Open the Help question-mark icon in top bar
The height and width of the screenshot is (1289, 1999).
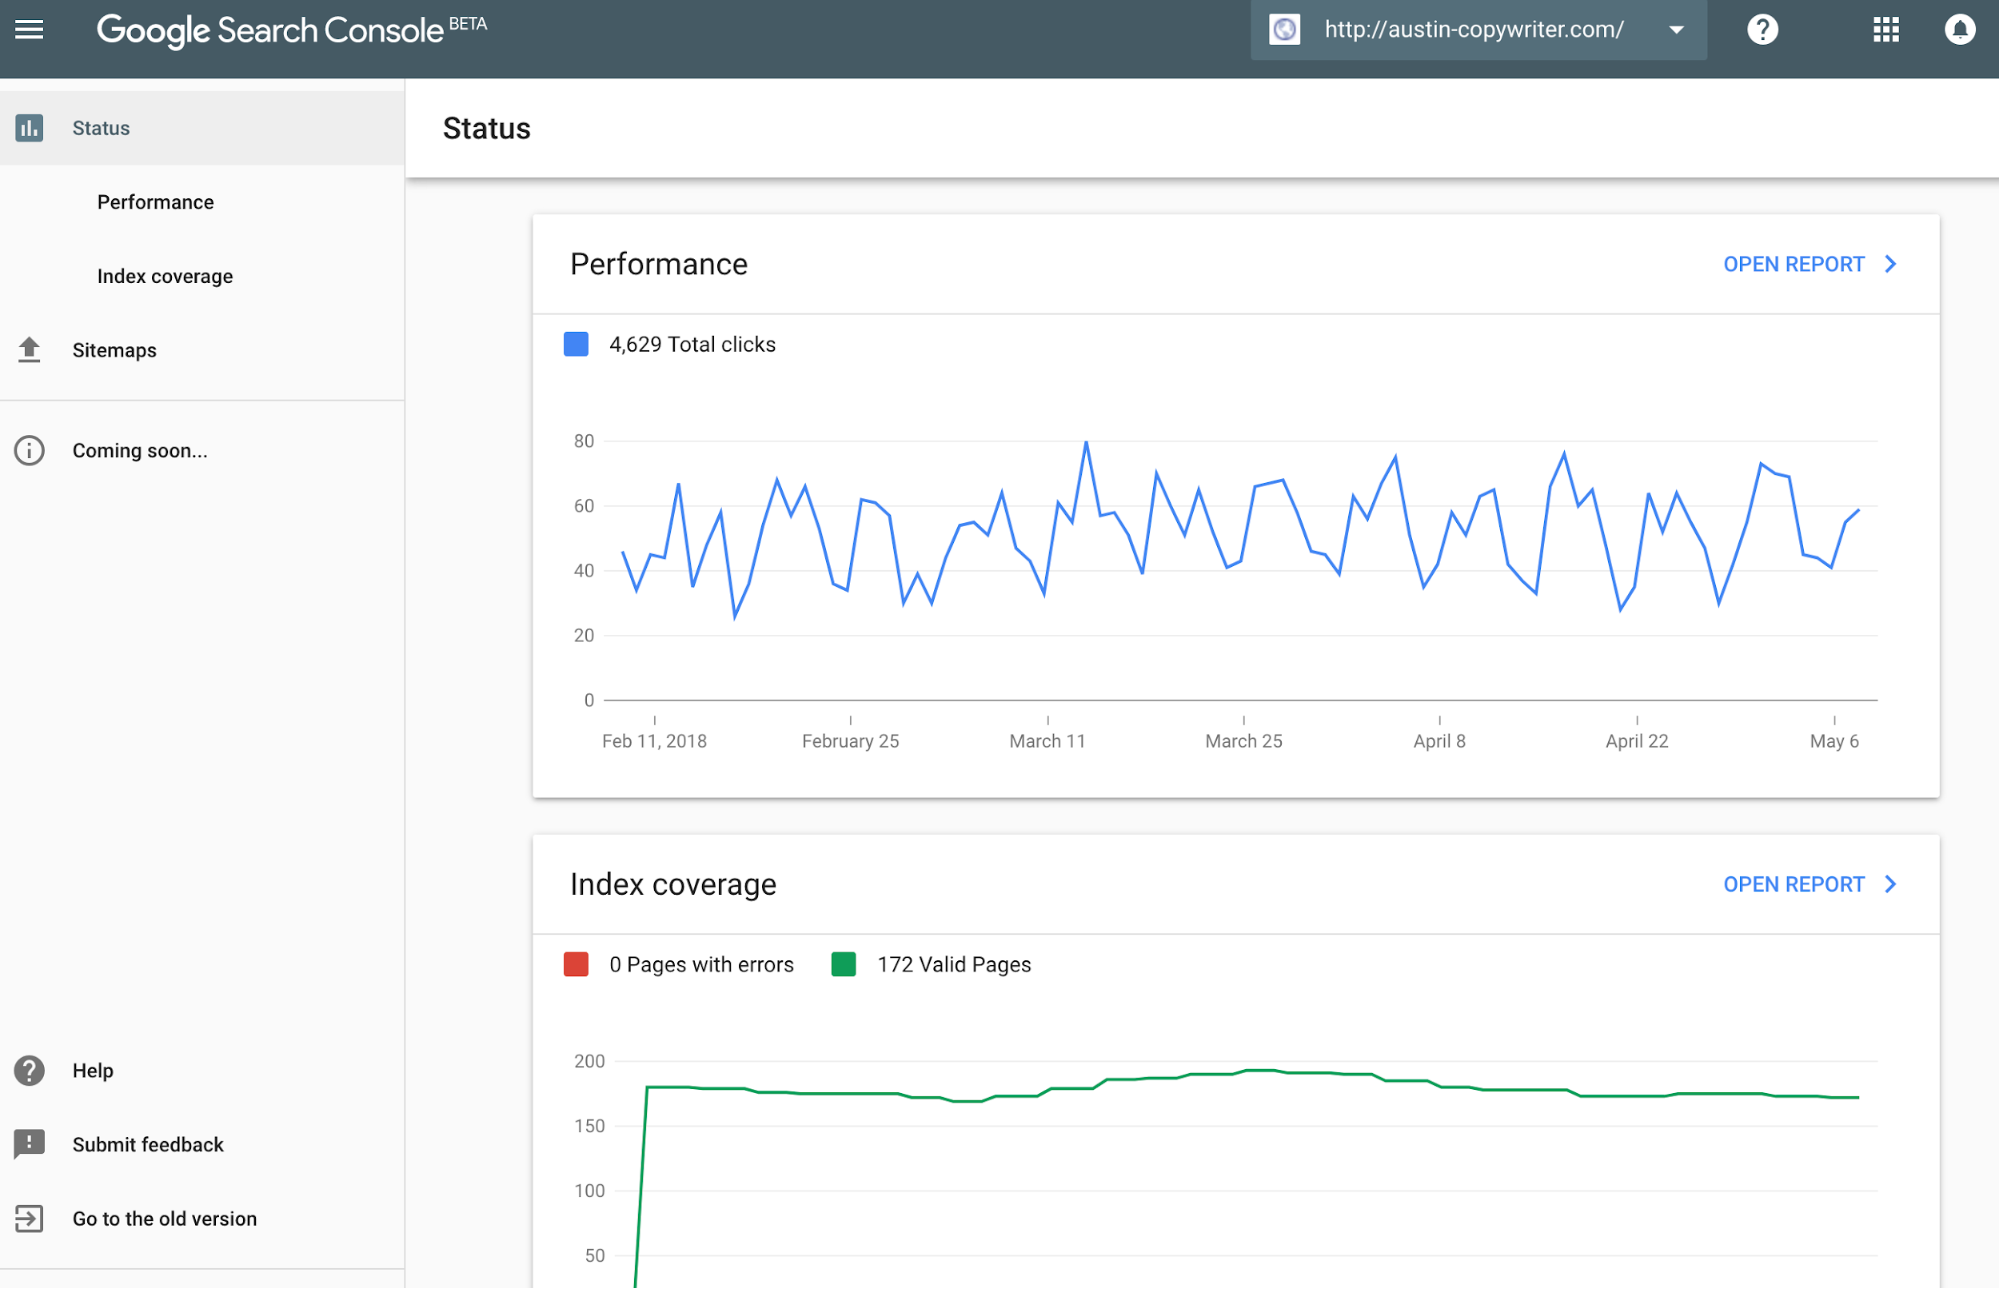(x=1762, y=29)
